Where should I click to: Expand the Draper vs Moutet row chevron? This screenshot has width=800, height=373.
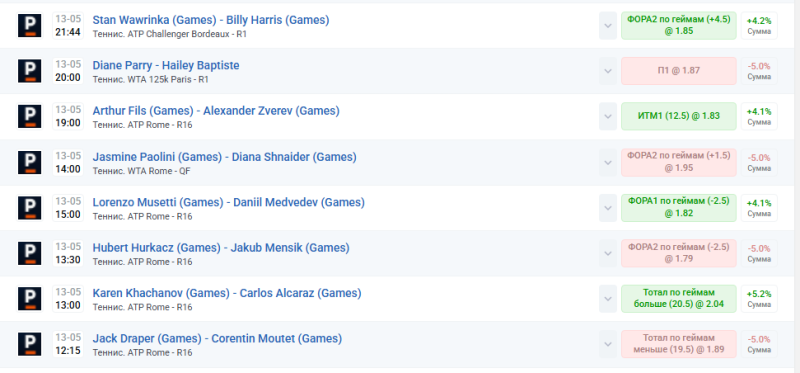[x=608, y=344]
